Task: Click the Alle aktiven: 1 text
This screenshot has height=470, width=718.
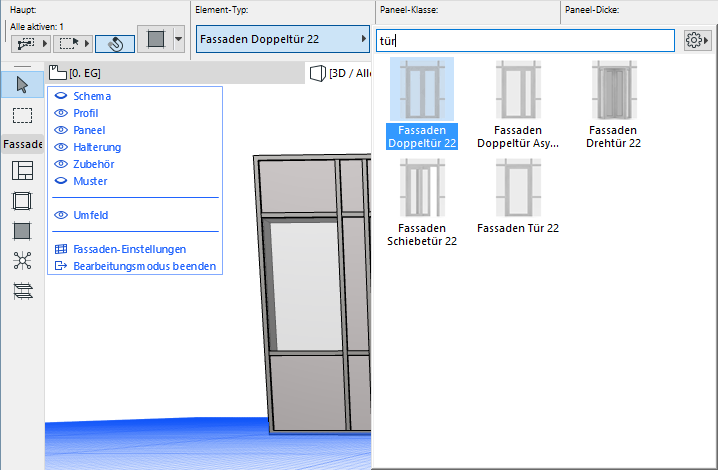Action: tap(37, 27)
